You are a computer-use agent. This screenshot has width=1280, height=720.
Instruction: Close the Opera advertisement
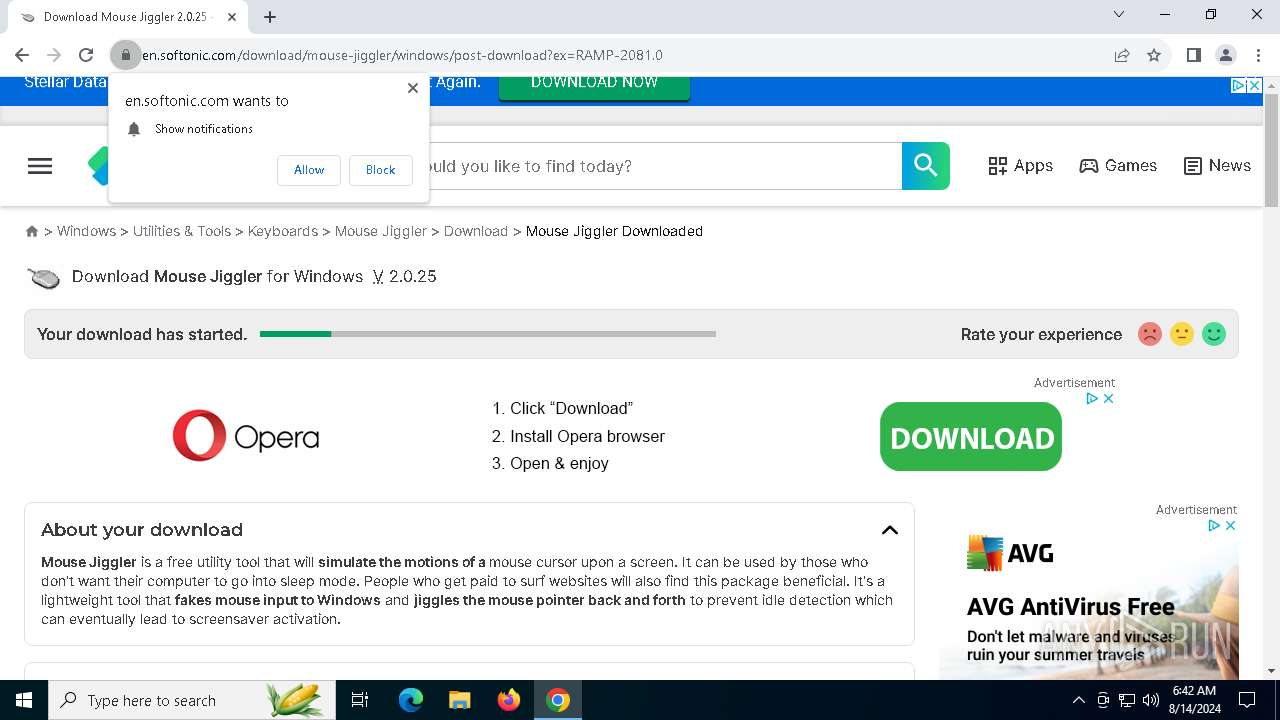1108,398
